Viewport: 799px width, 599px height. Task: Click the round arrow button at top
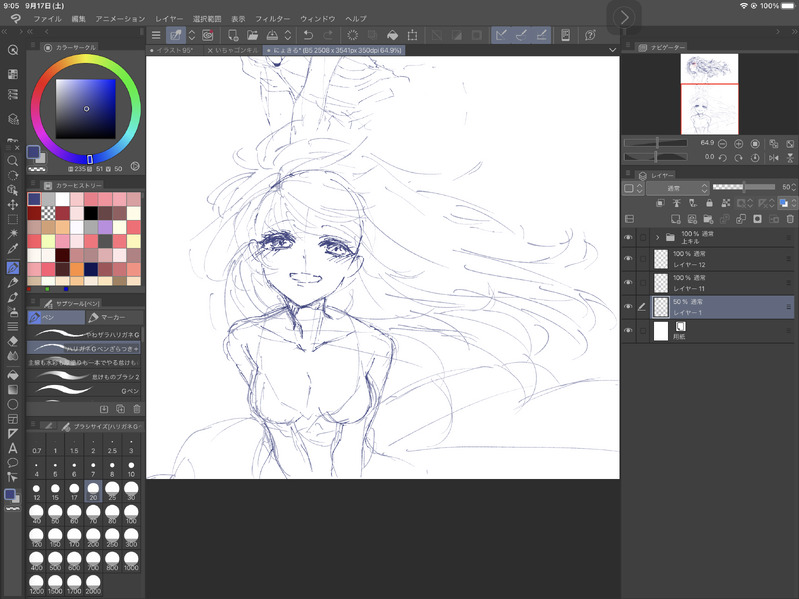[x=624, y=17]
